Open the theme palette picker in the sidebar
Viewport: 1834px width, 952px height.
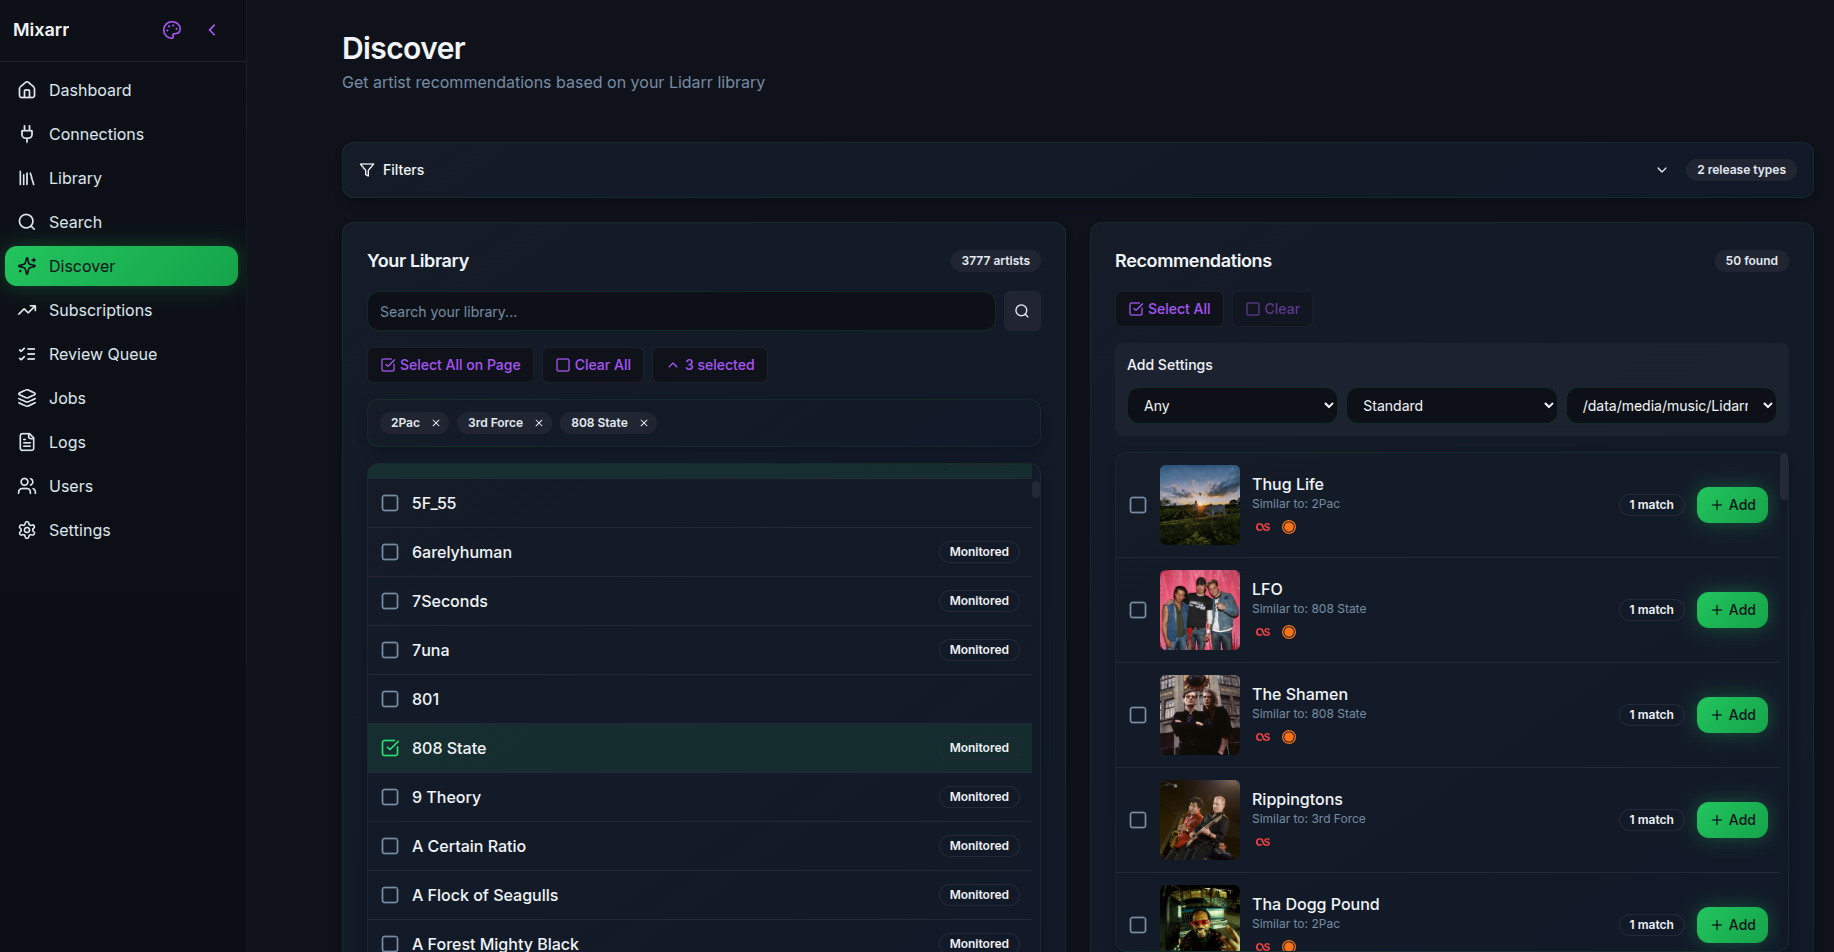point(171,30)
